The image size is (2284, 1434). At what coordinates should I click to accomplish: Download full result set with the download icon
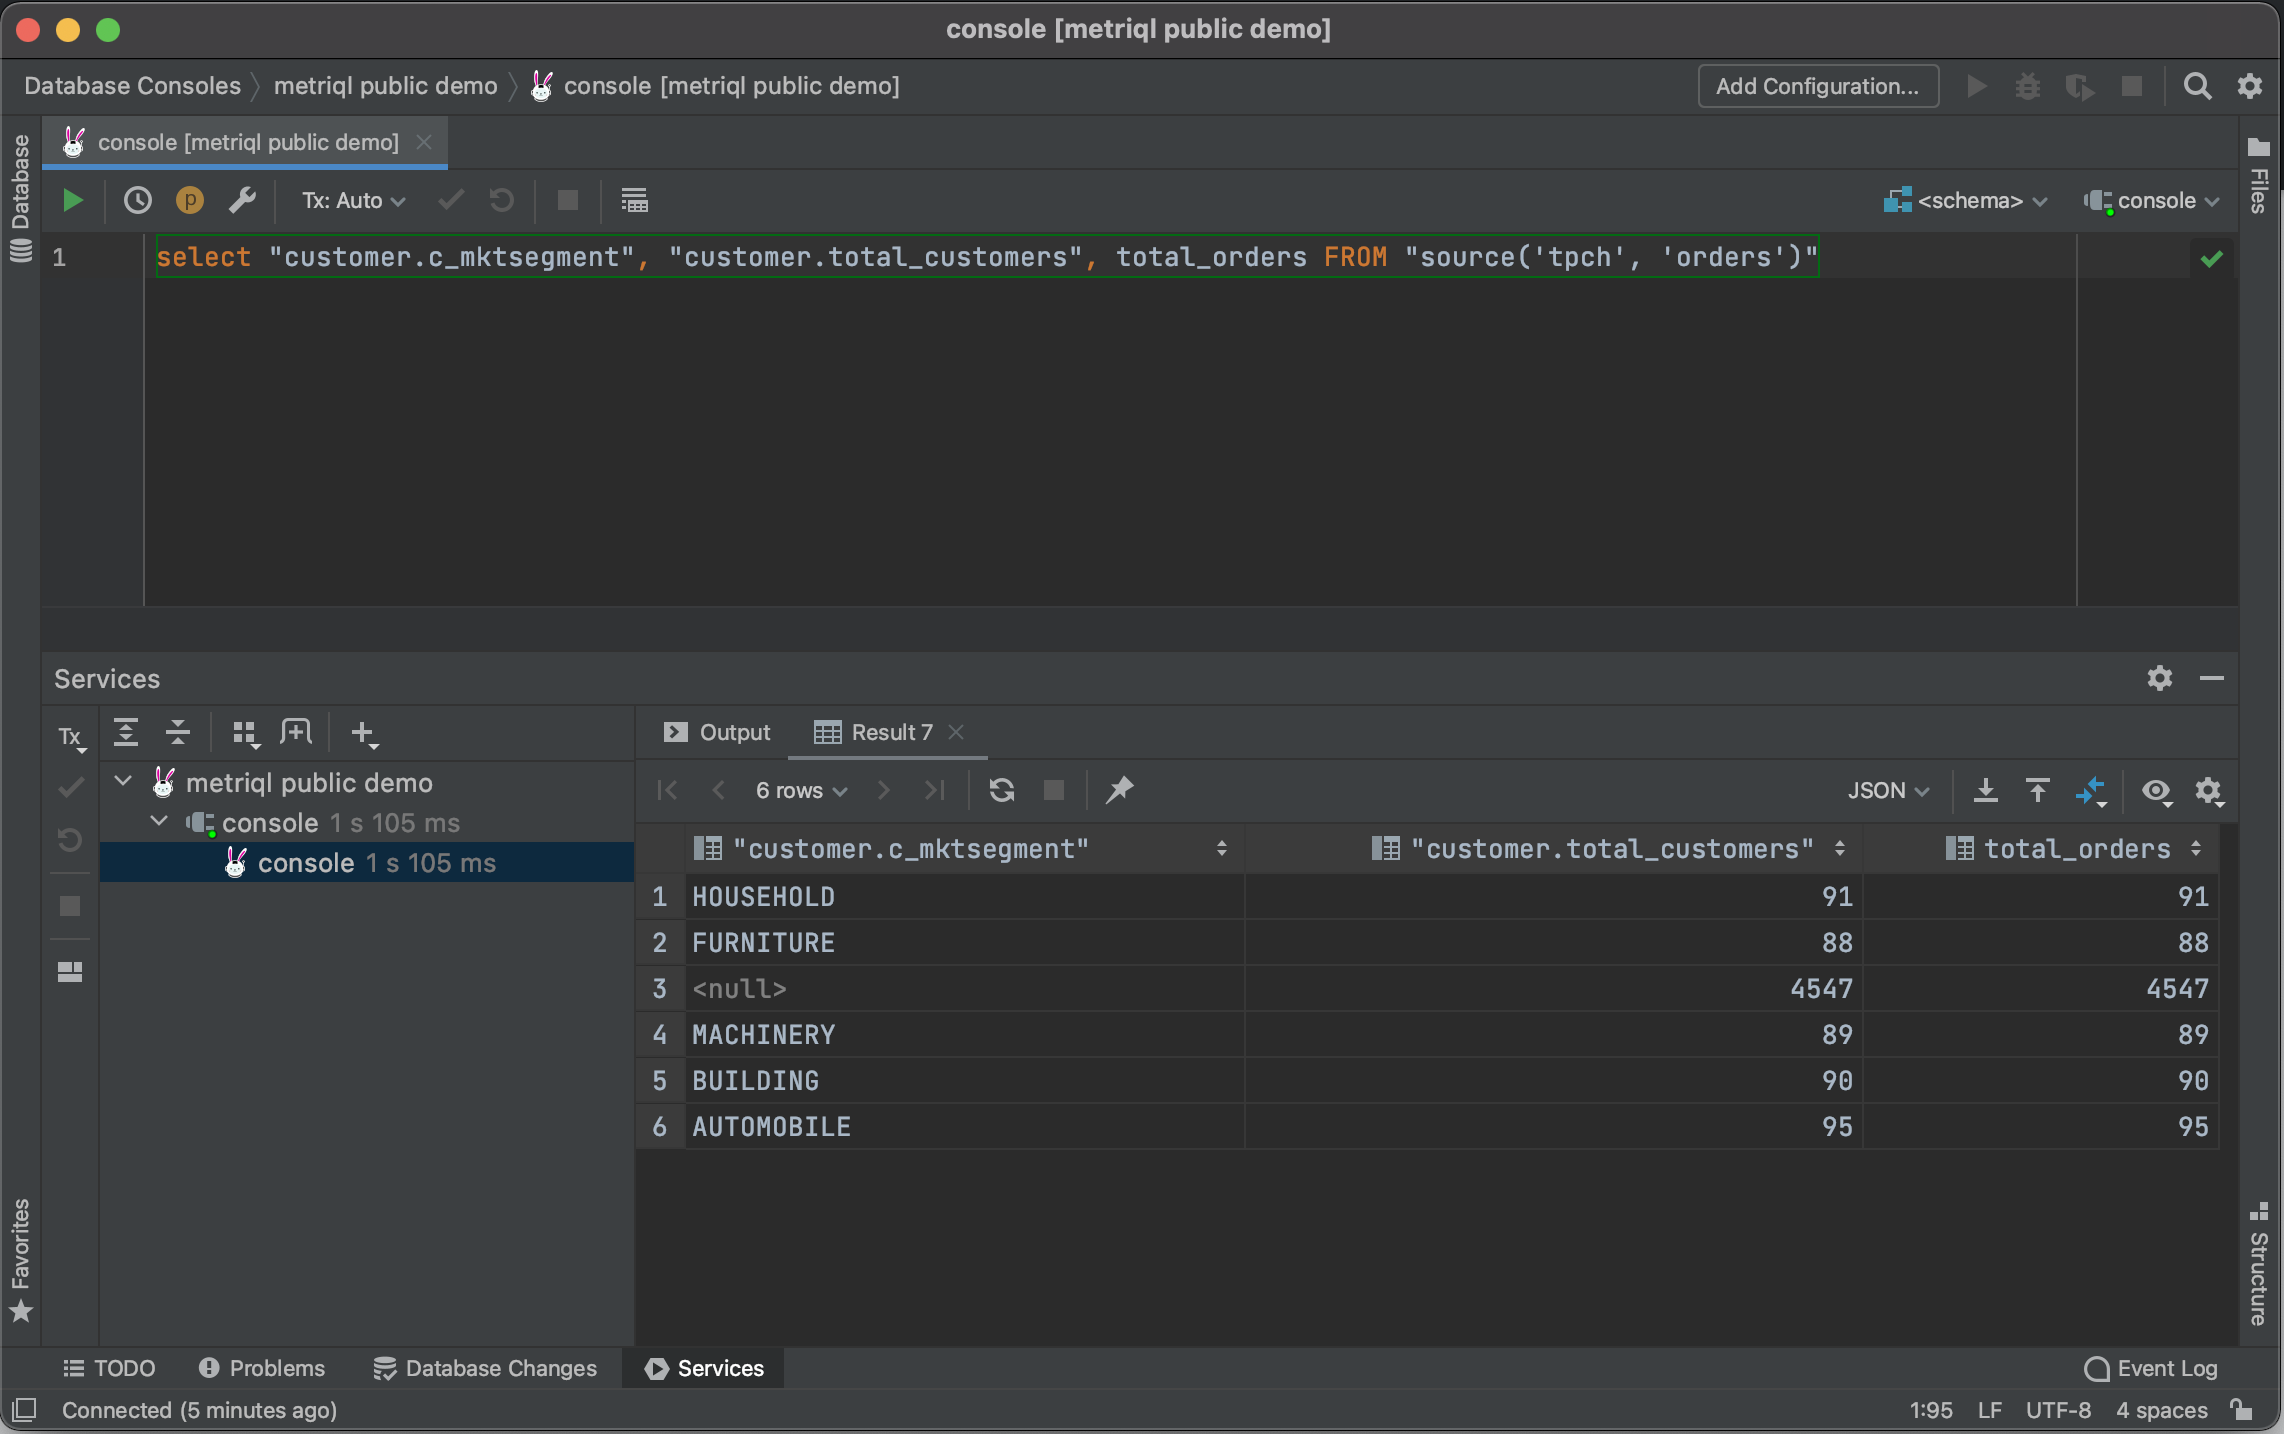[1985, 790]
